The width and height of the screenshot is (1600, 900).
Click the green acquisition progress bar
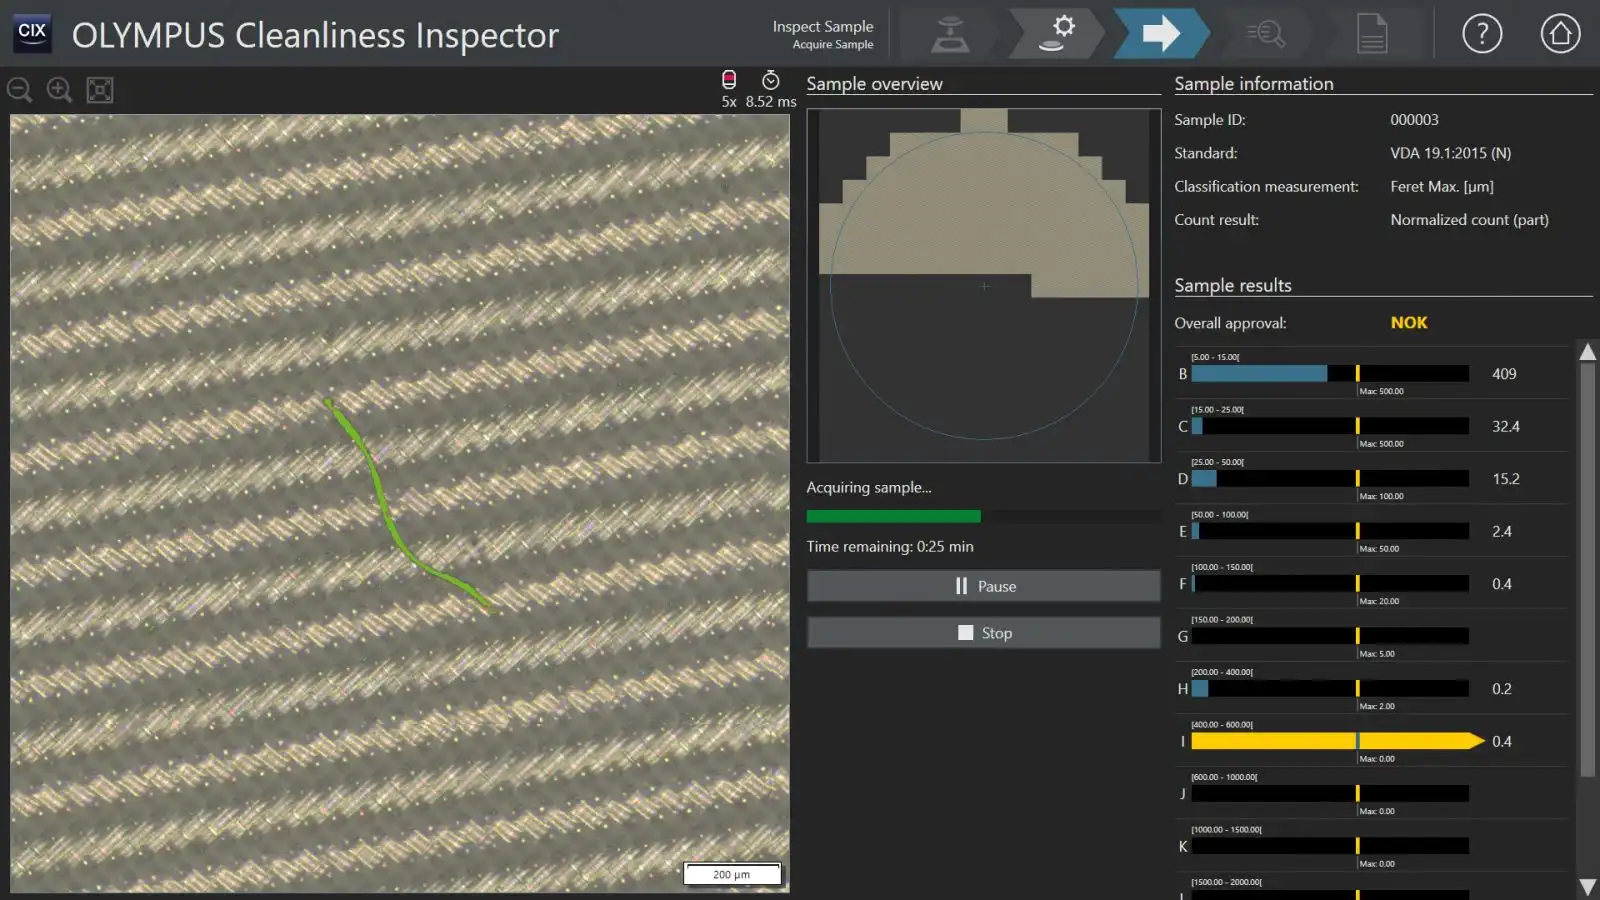pos(893,517)
